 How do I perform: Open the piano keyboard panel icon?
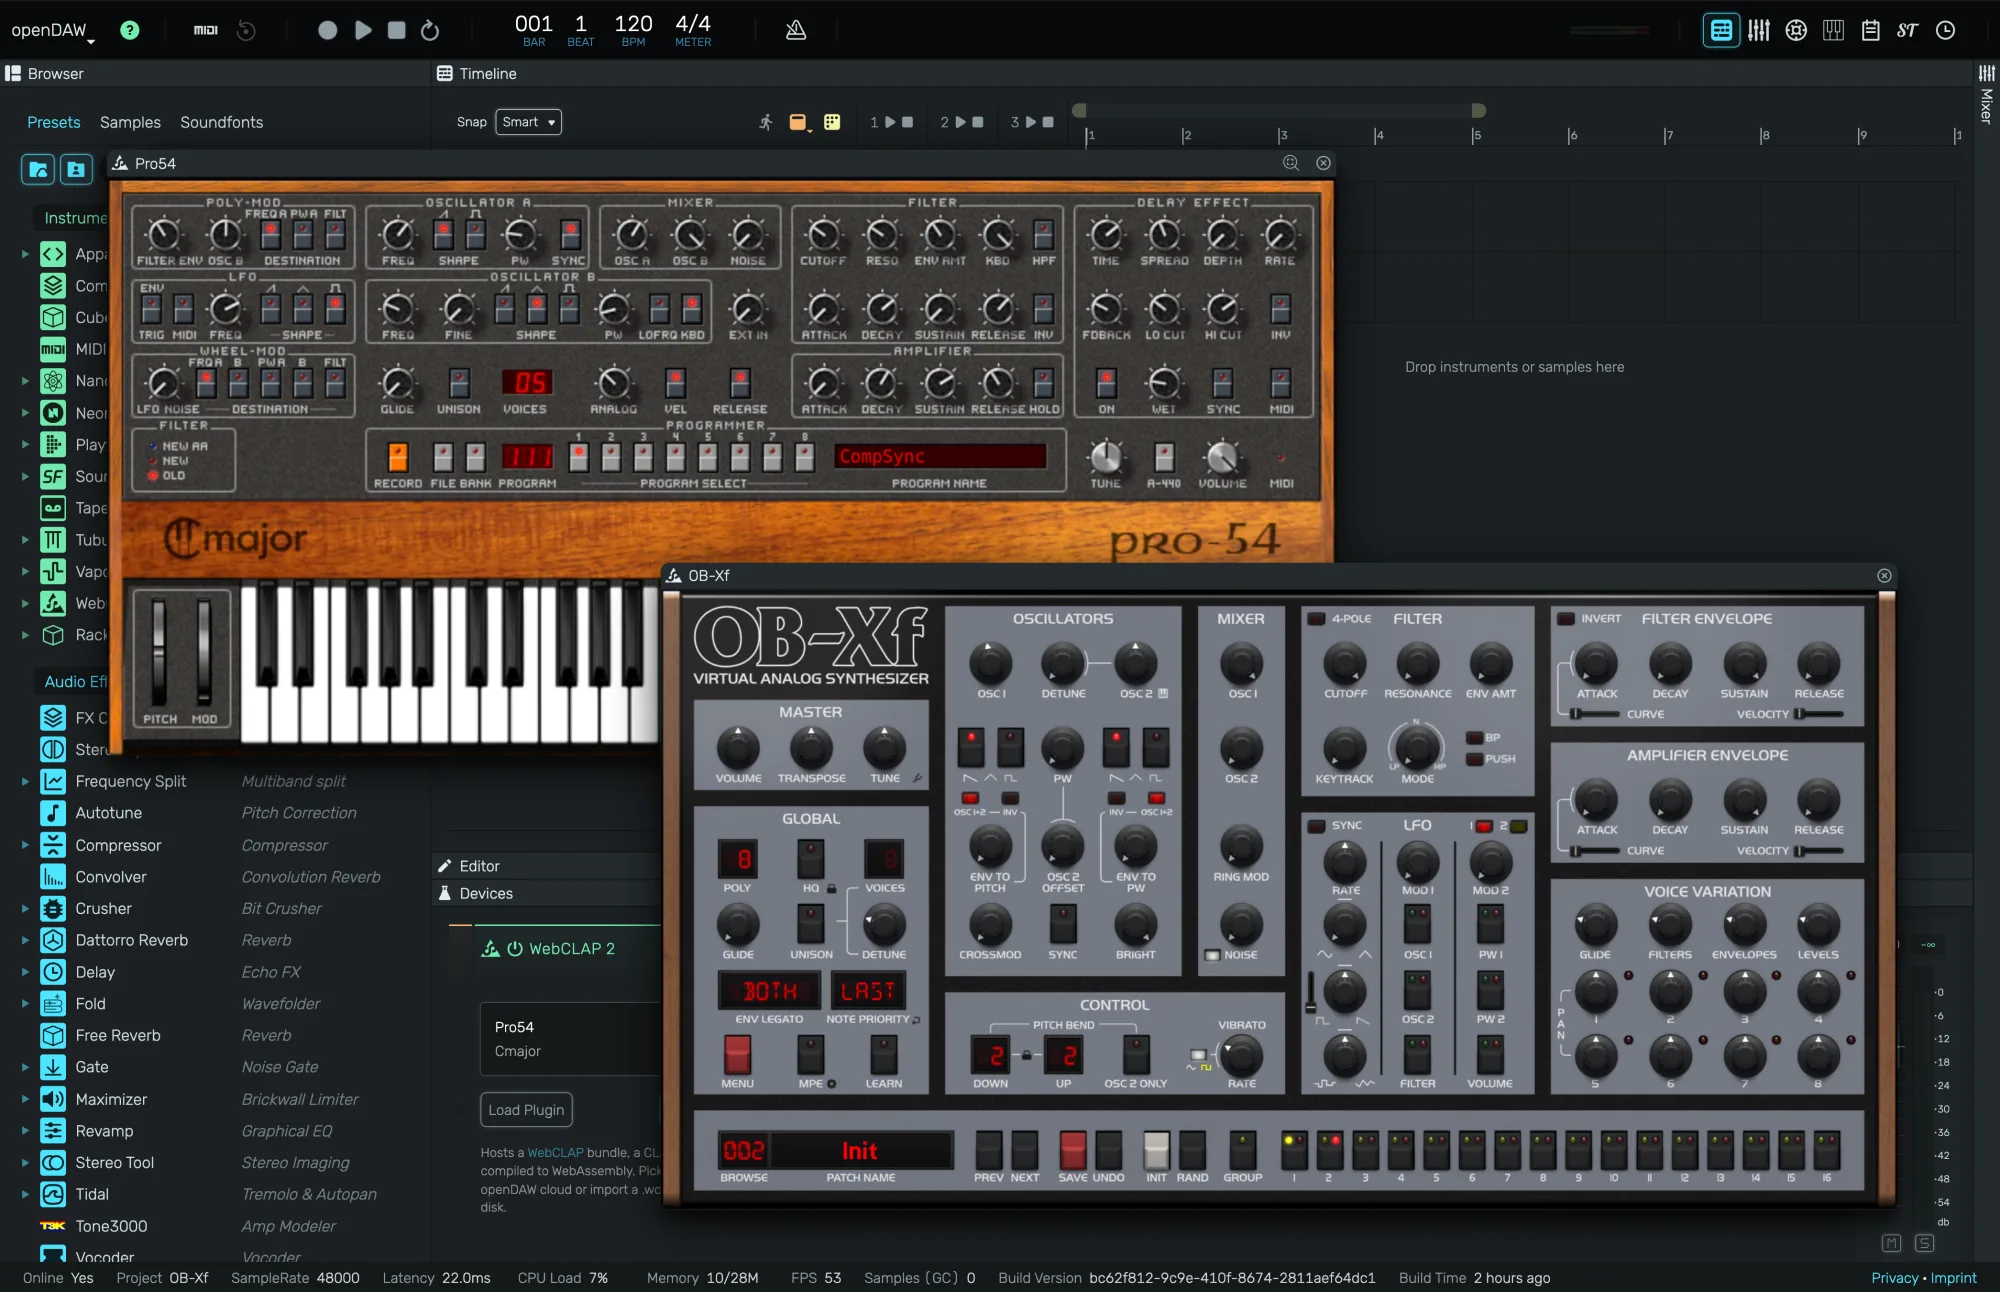pyautogui.click(x=1833, y=30)
